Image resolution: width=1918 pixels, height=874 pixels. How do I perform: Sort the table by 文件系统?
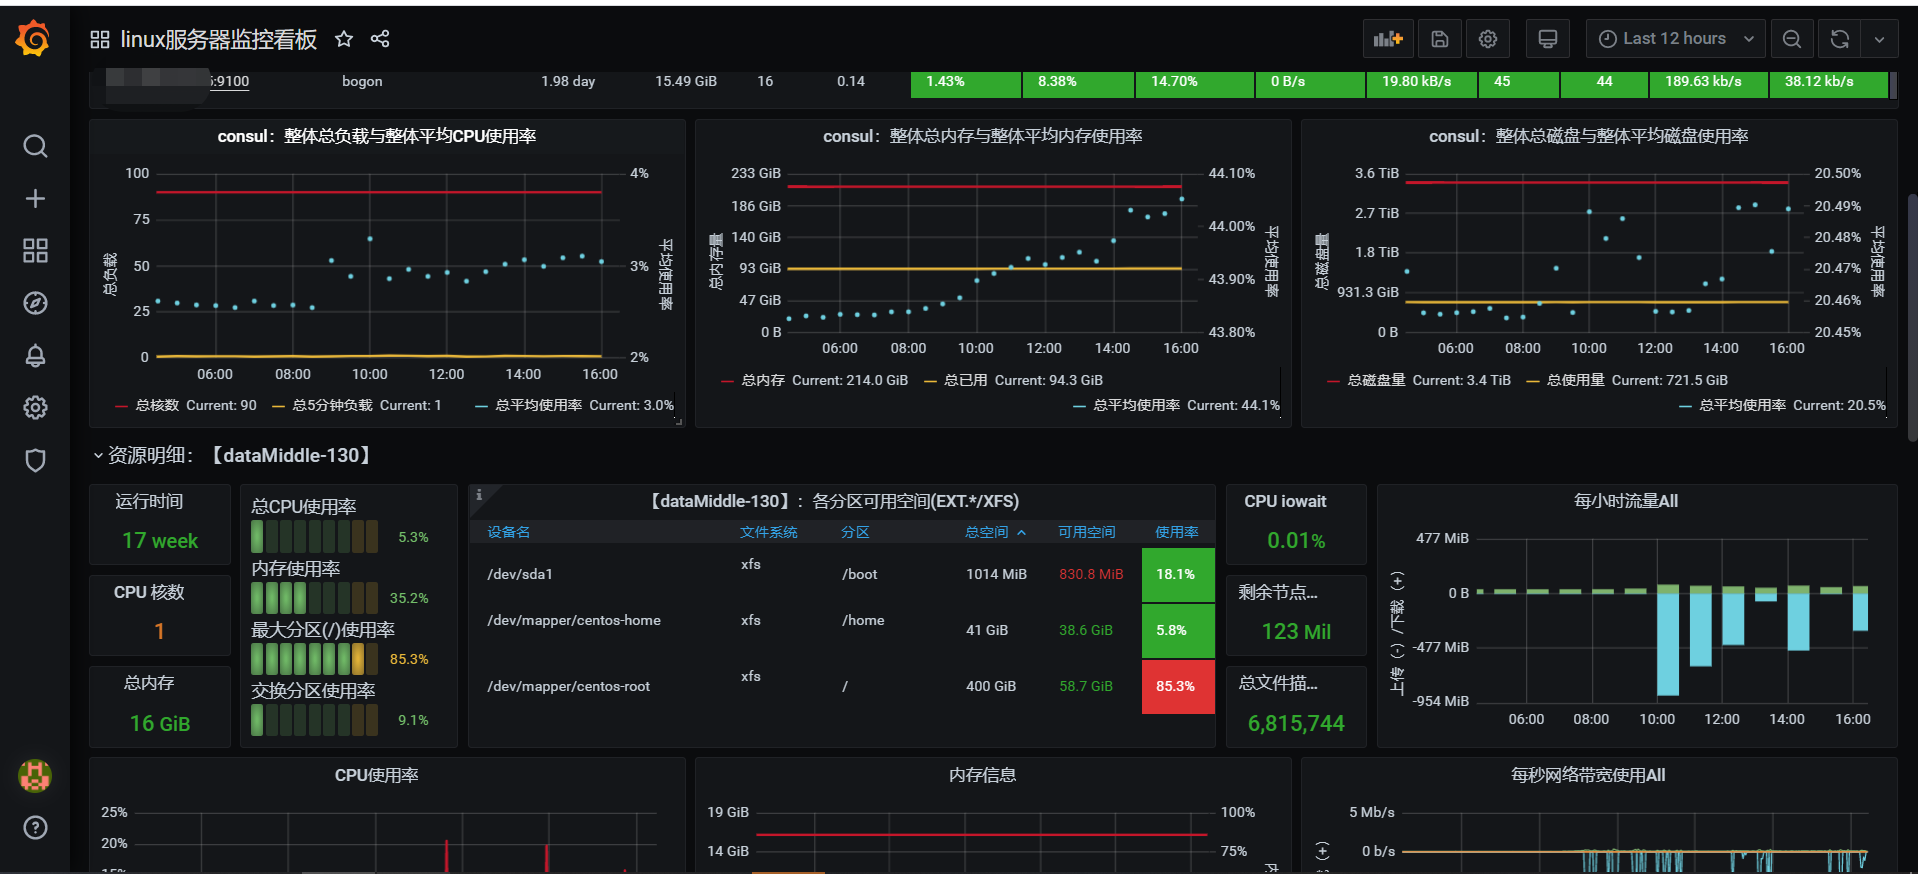(x=769, y=532)
